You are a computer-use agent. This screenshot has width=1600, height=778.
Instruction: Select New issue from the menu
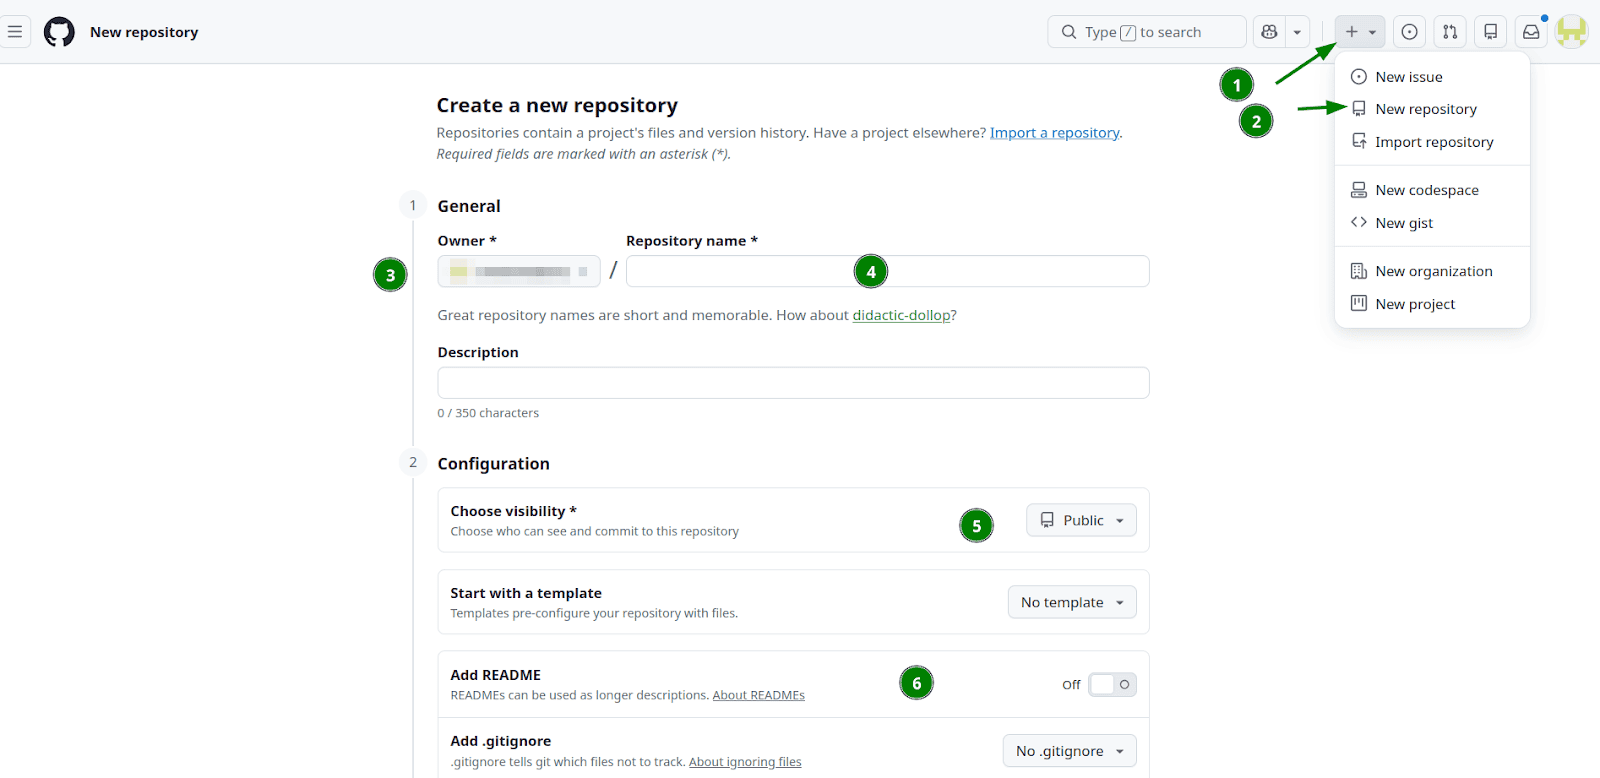click(1432, 77)
